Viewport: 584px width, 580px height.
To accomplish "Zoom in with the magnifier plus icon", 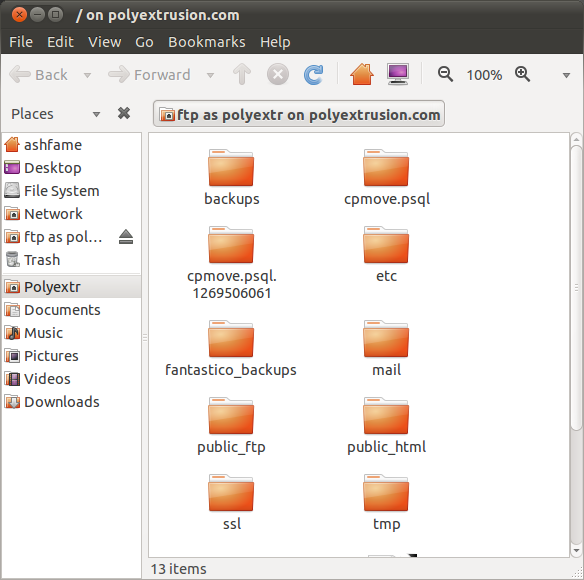I will click(522, 74).
